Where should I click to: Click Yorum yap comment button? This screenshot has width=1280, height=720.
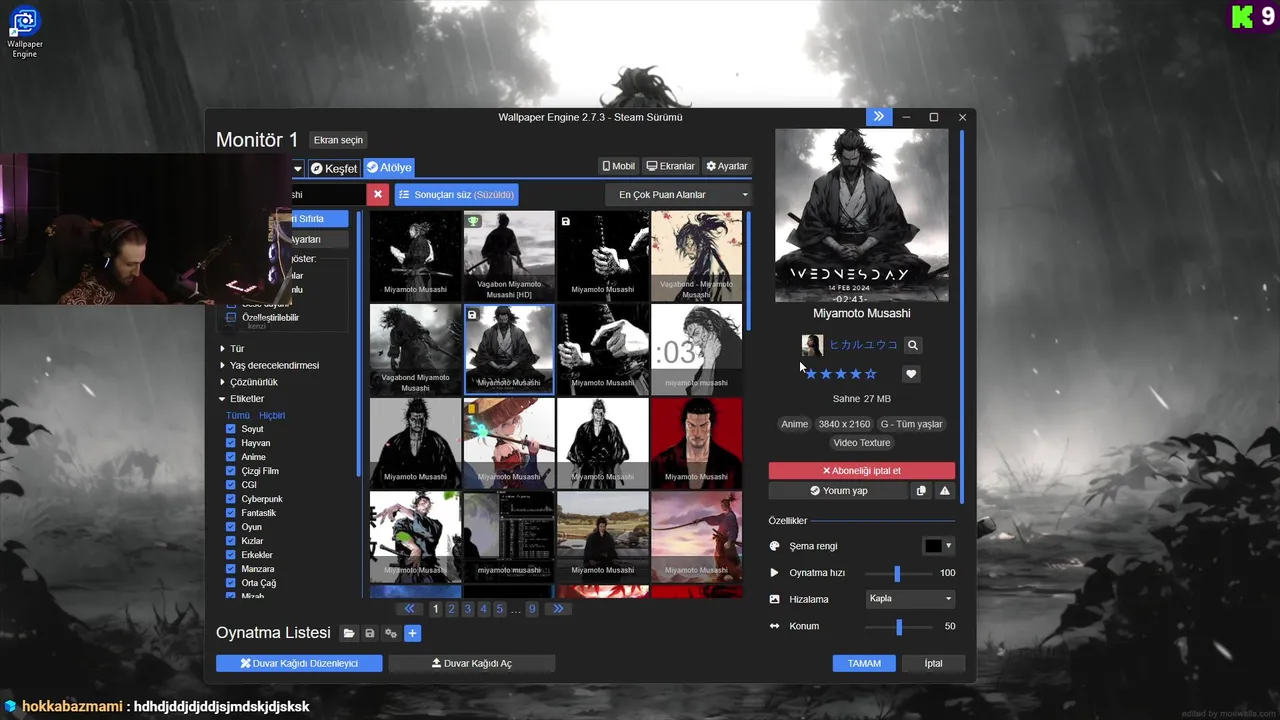(838, 491)
